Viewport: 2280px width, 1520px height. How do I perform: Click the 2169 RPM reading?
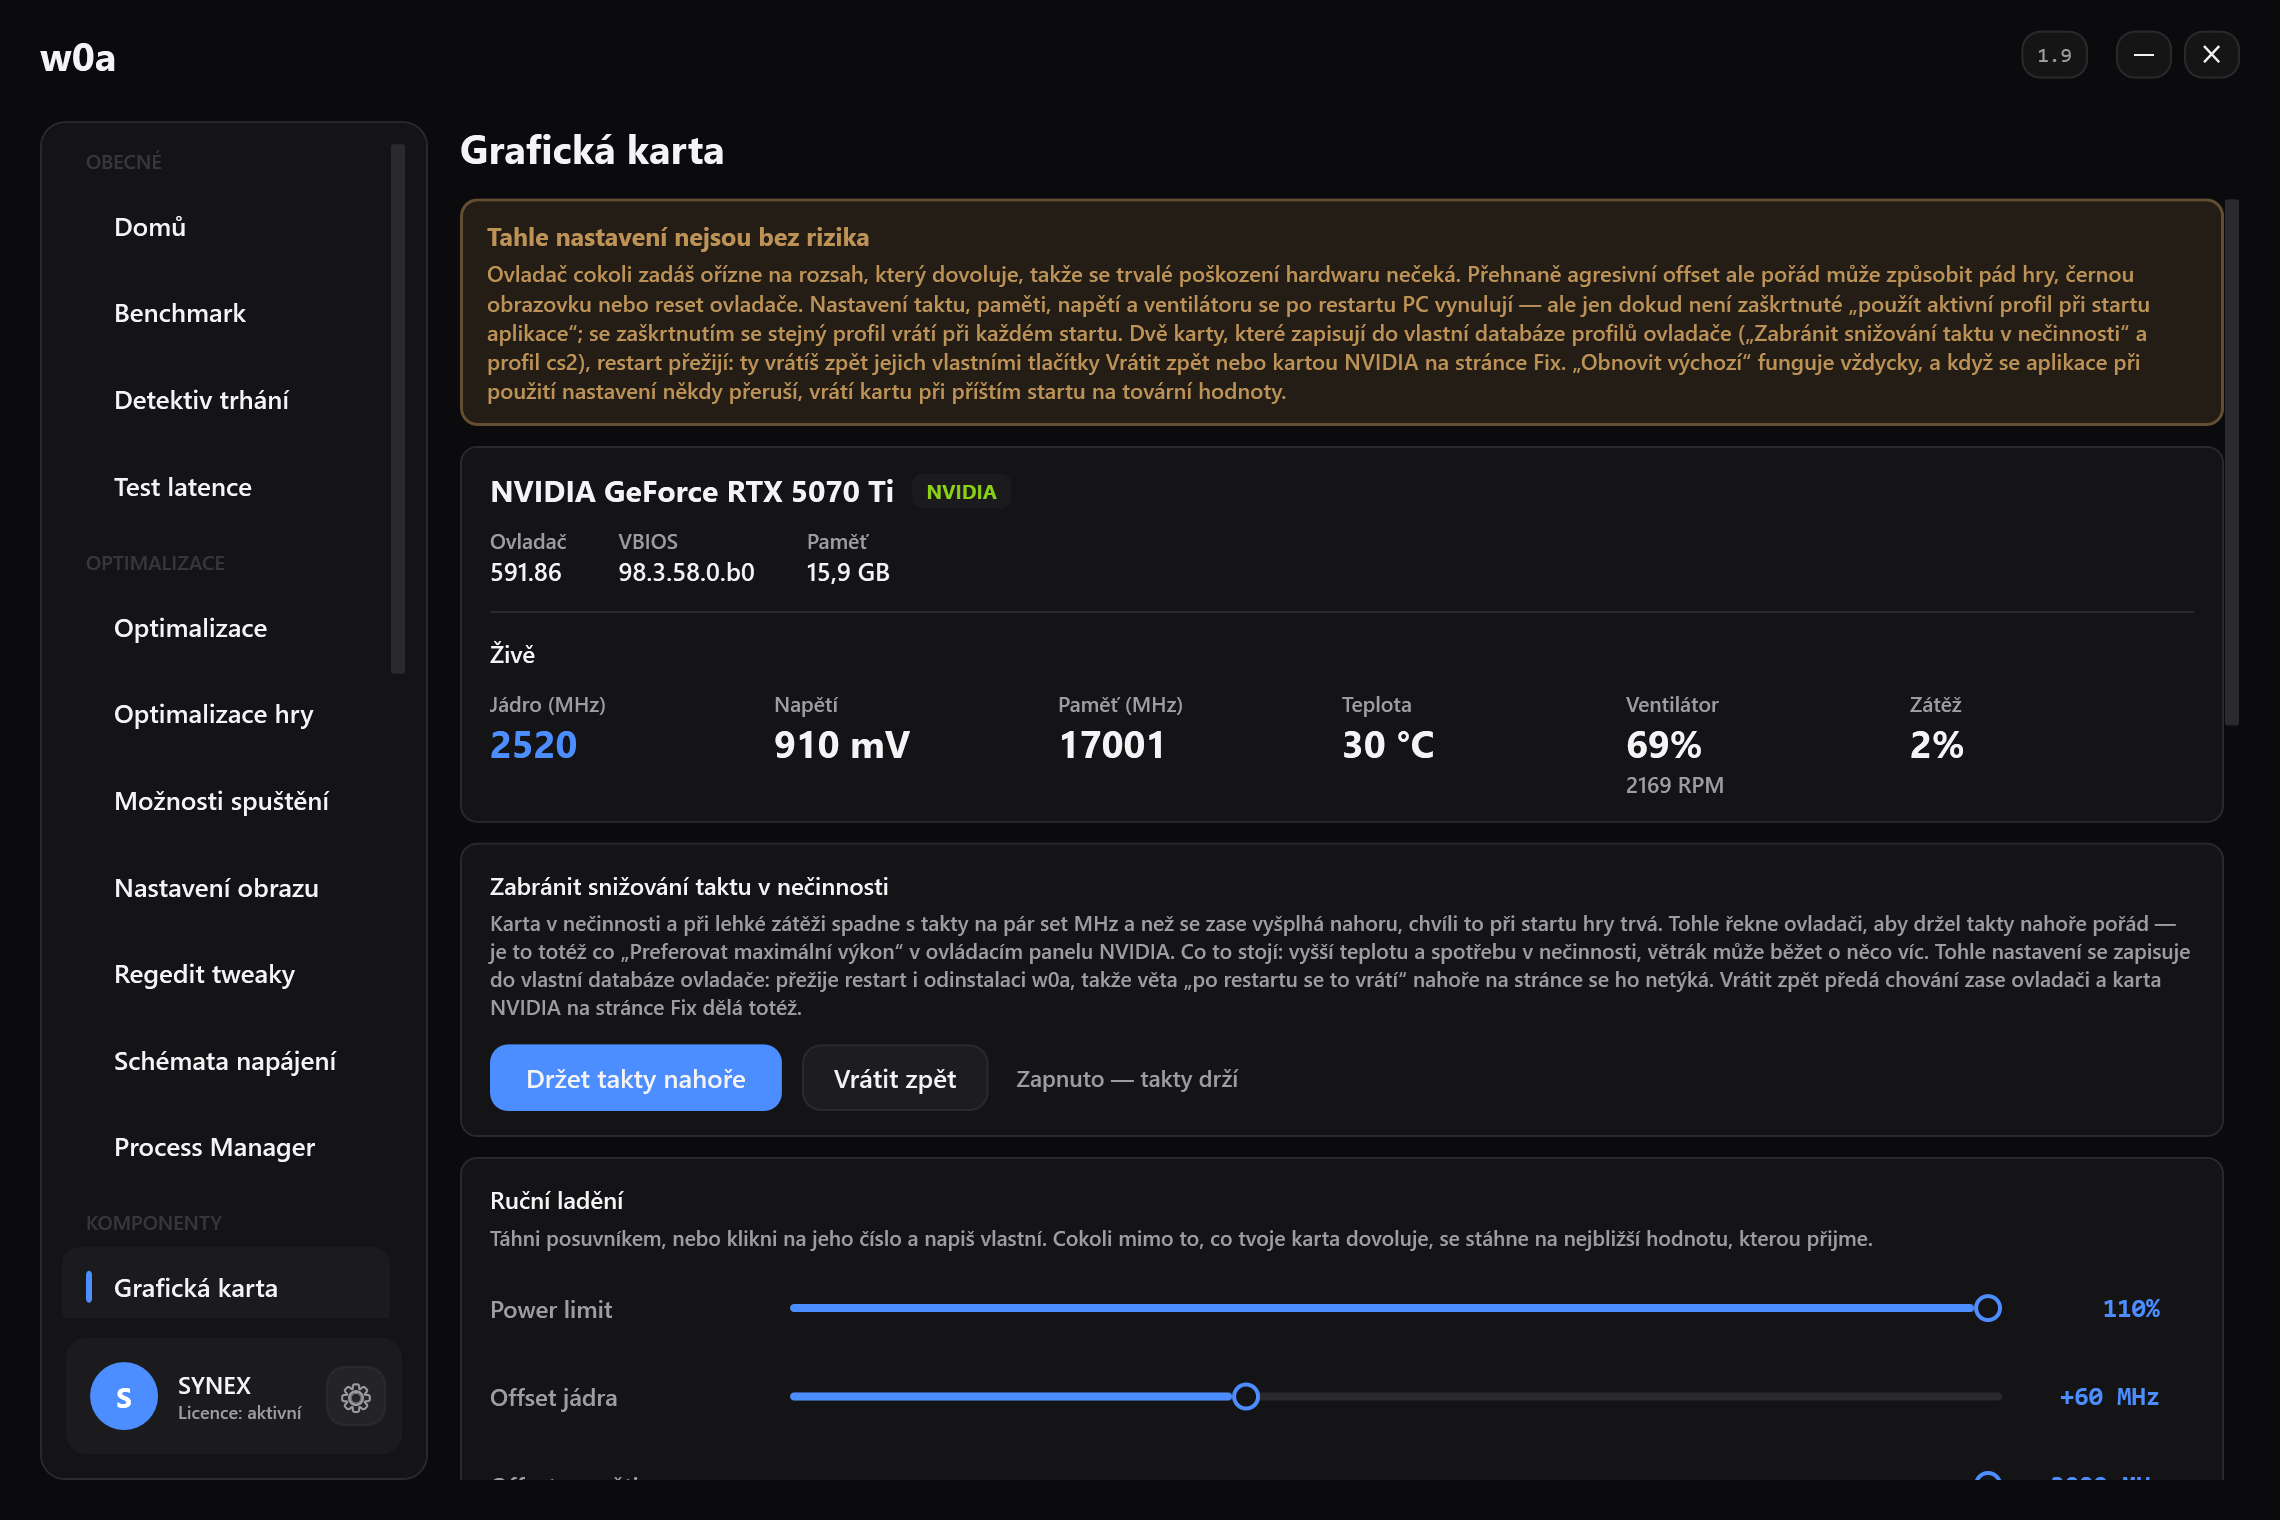(x=1675, y=785)
